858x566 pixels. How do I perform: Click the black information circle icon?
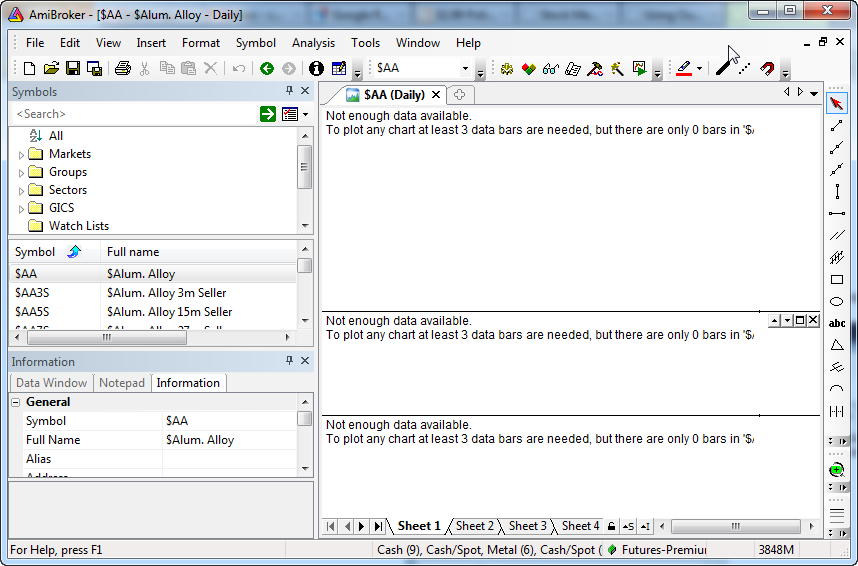[316, 68]
